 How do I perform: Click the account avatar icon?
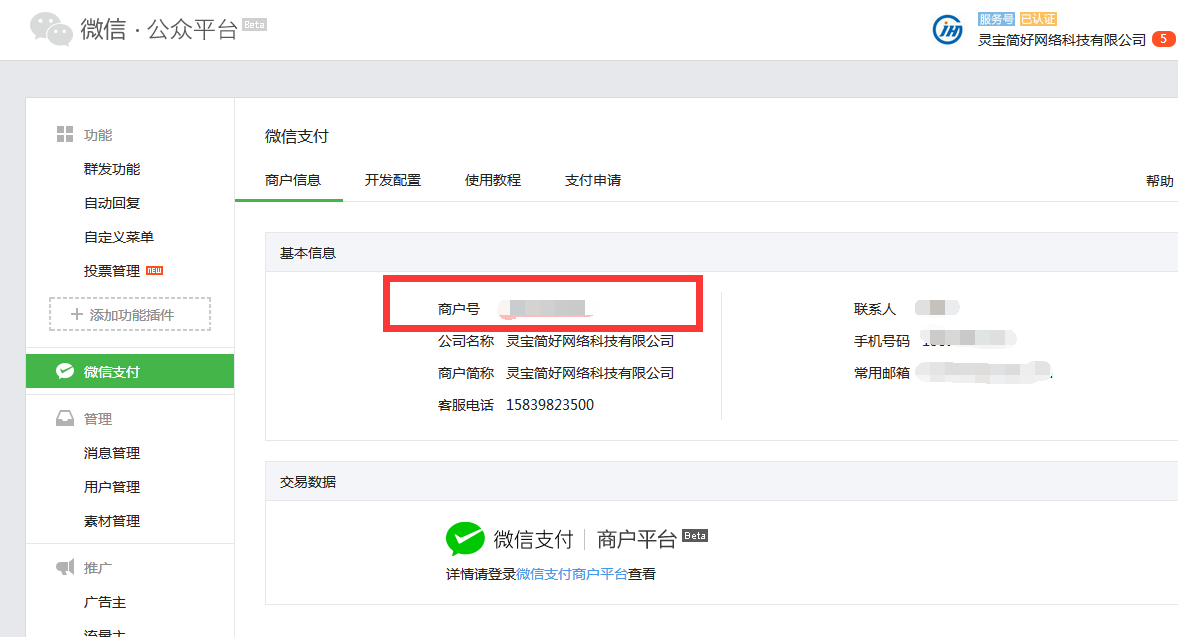coord(947,30)
